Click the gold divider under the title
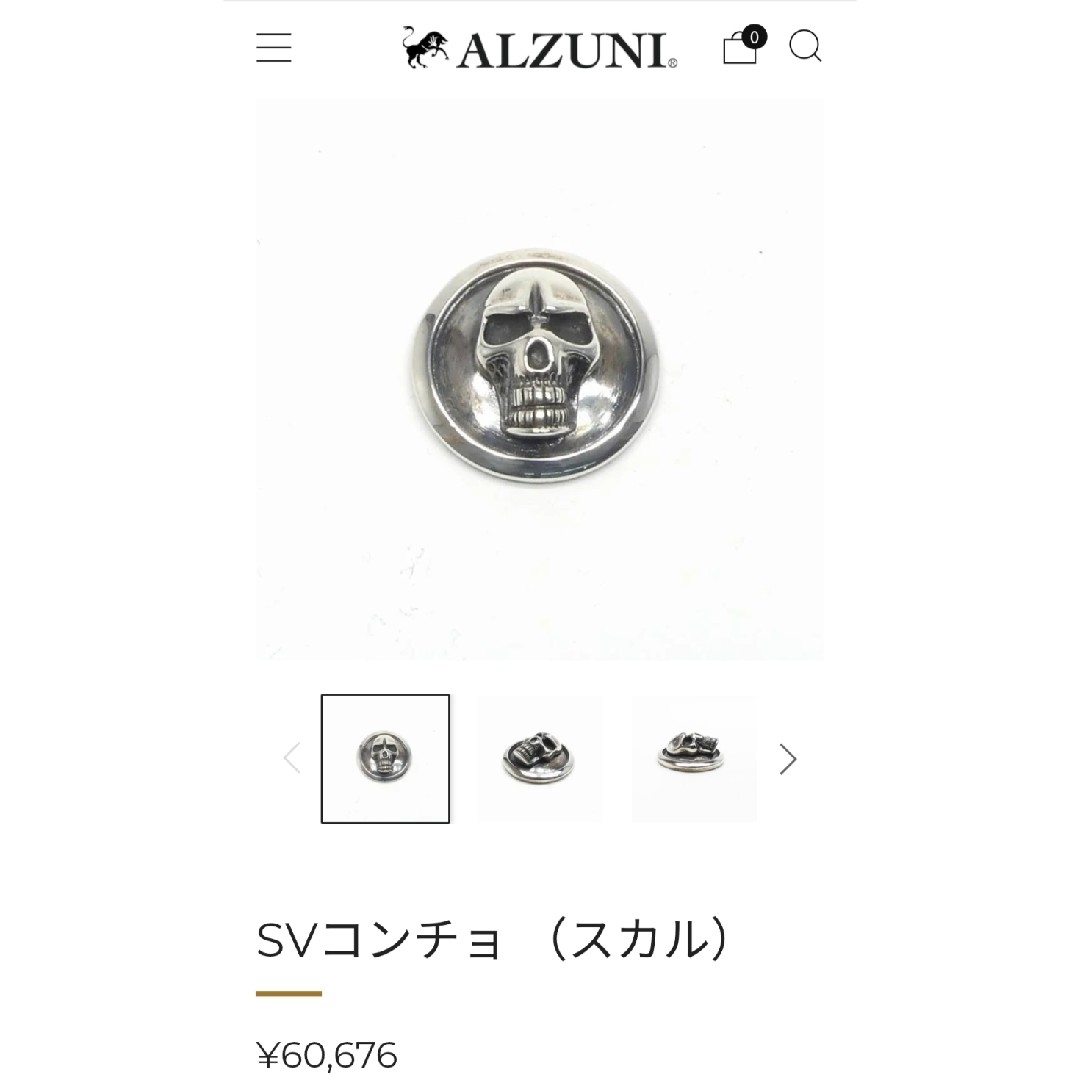The height and width of the screenshot is (1080, 1080). (x=289, y=993)
